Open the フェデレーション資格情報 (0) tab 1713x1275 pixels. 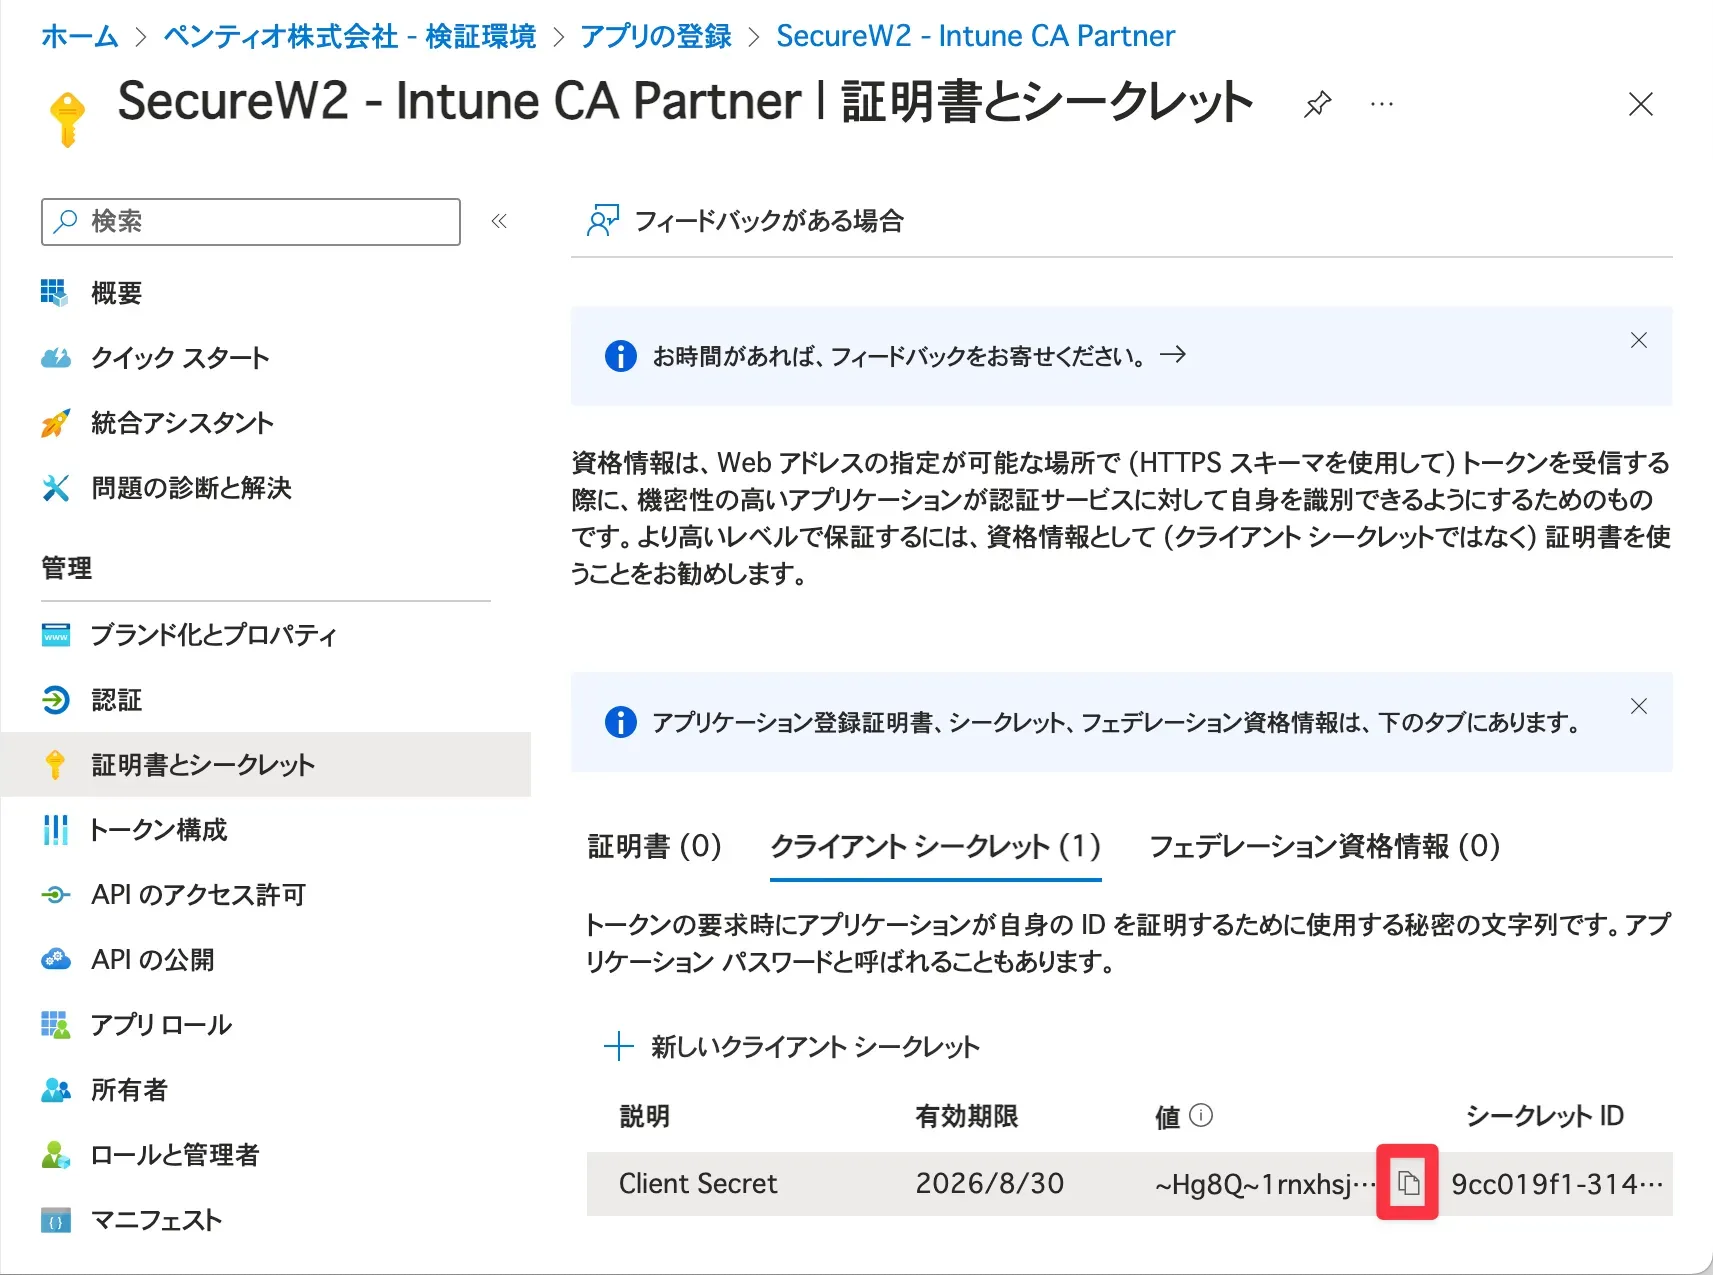pos(1324,847)
